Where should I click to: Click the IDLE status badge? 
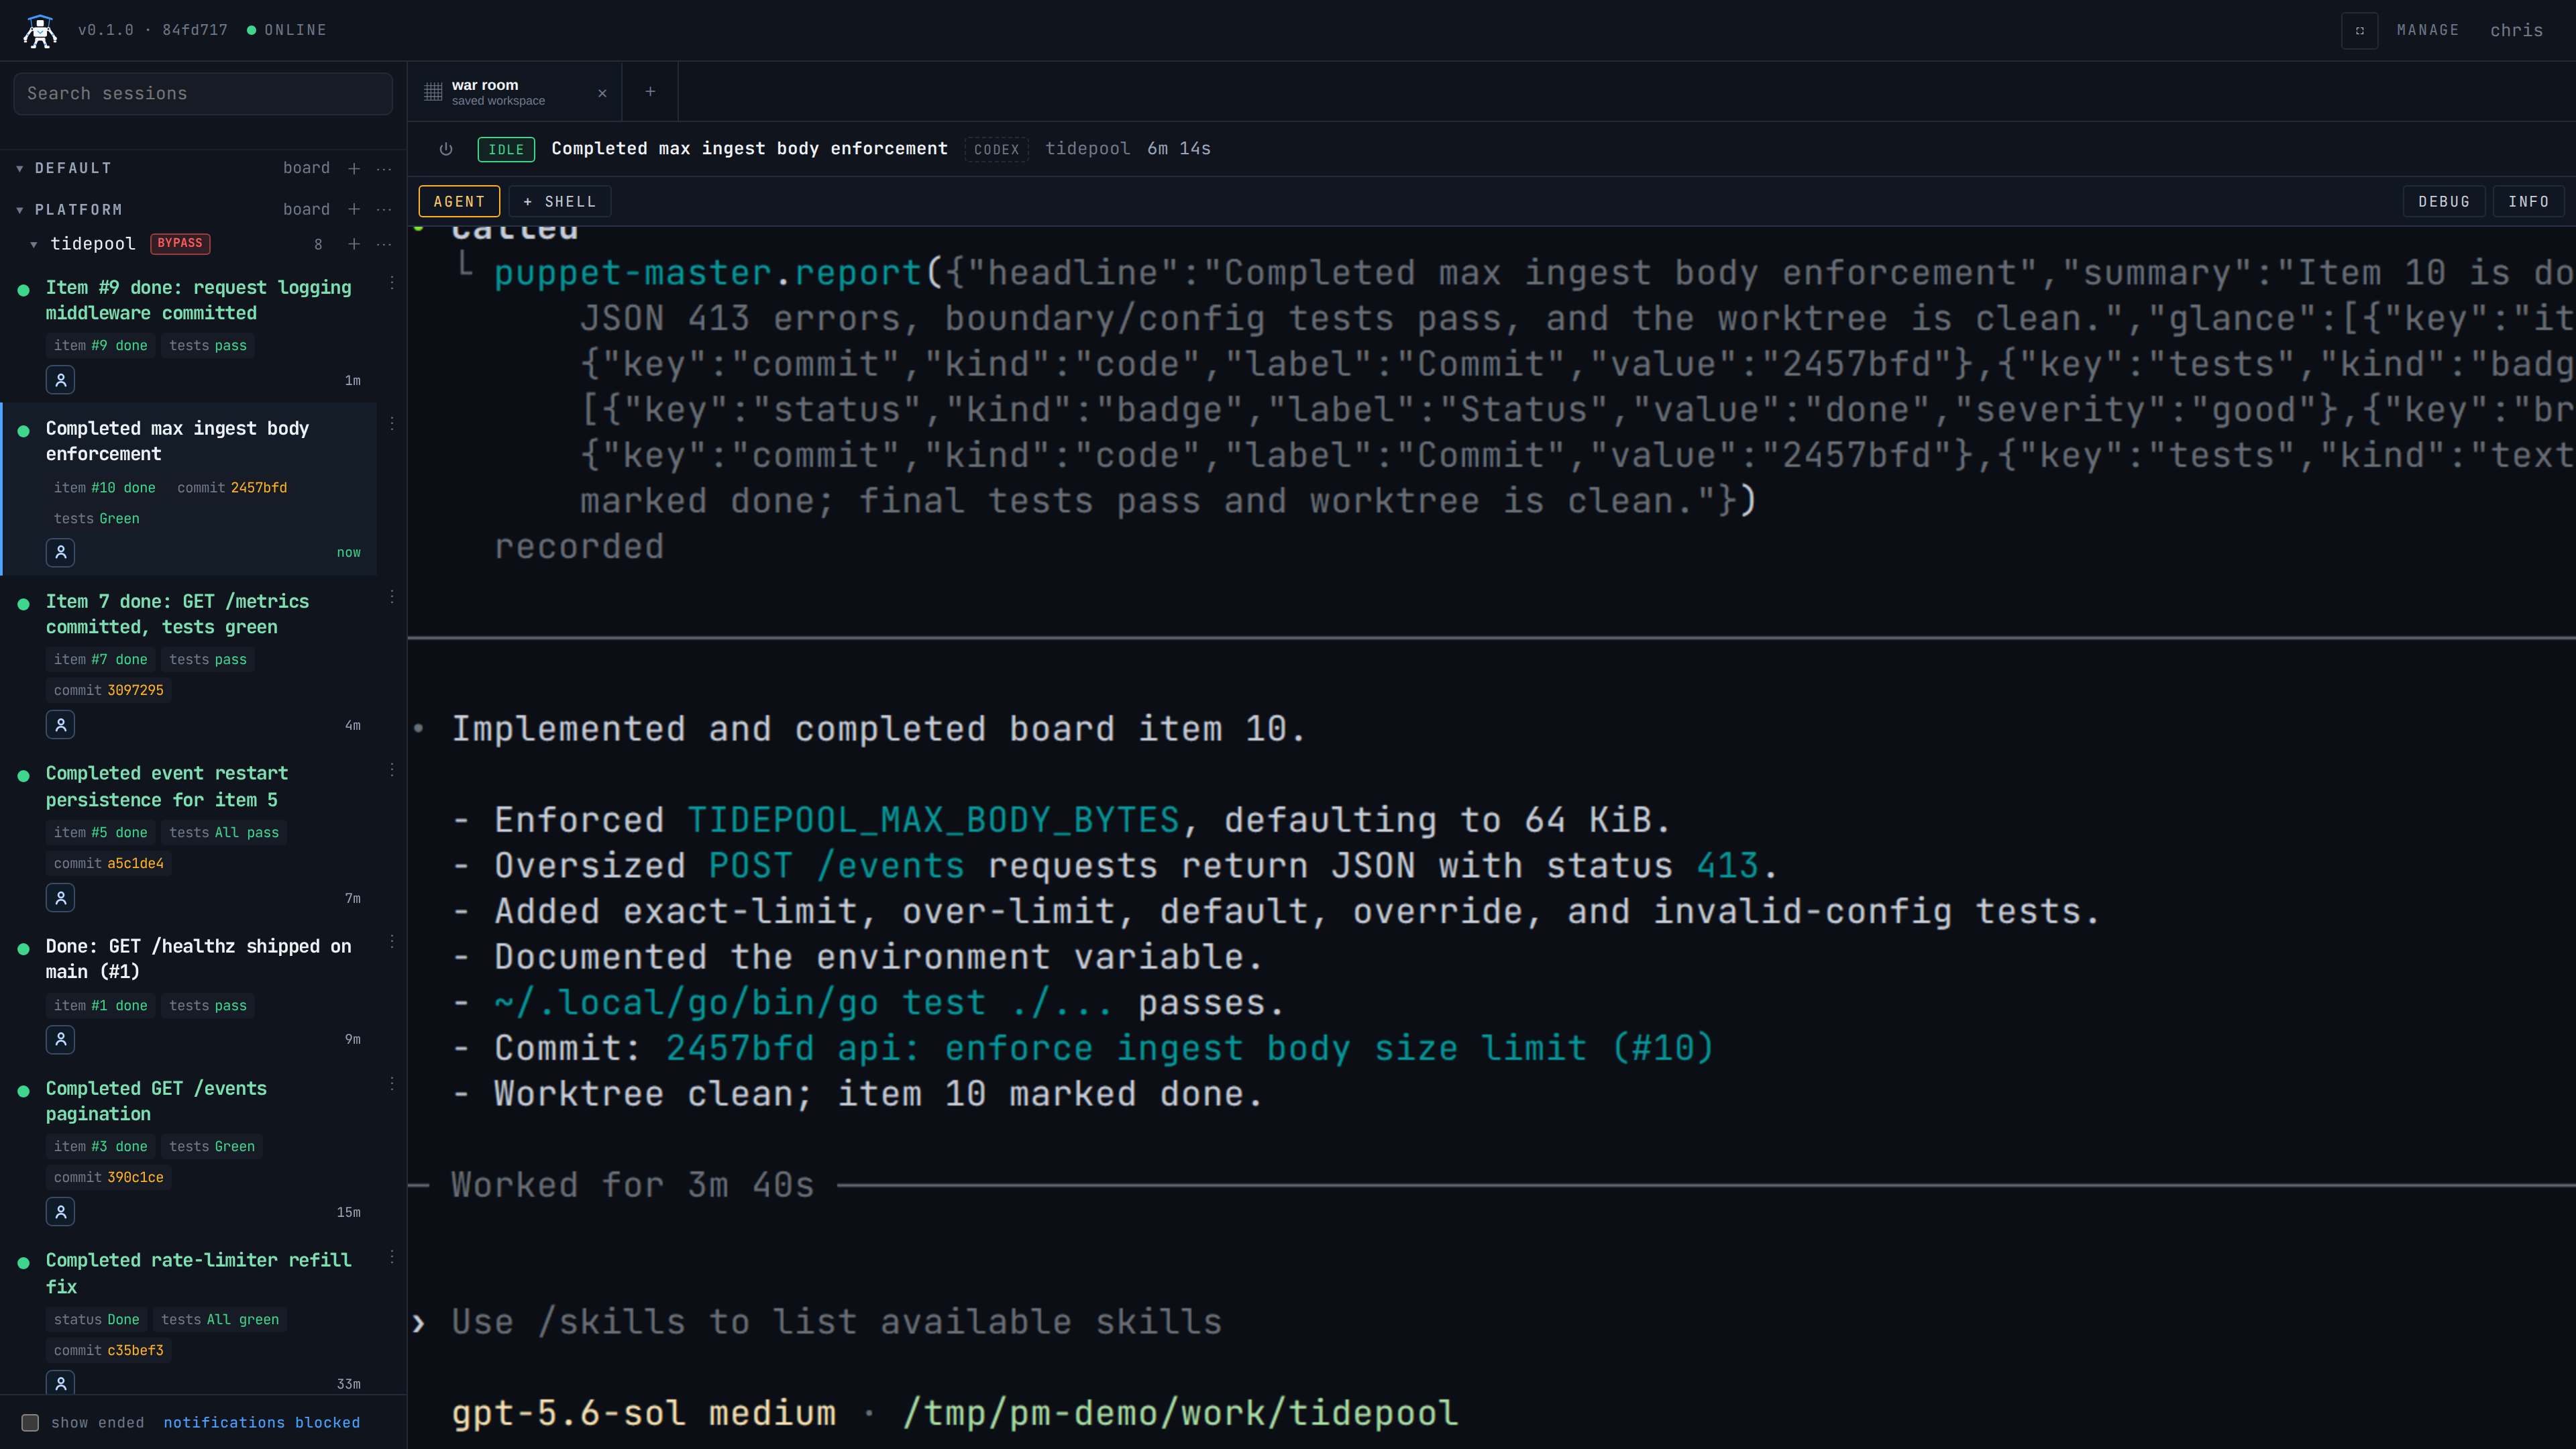point(506,149)
